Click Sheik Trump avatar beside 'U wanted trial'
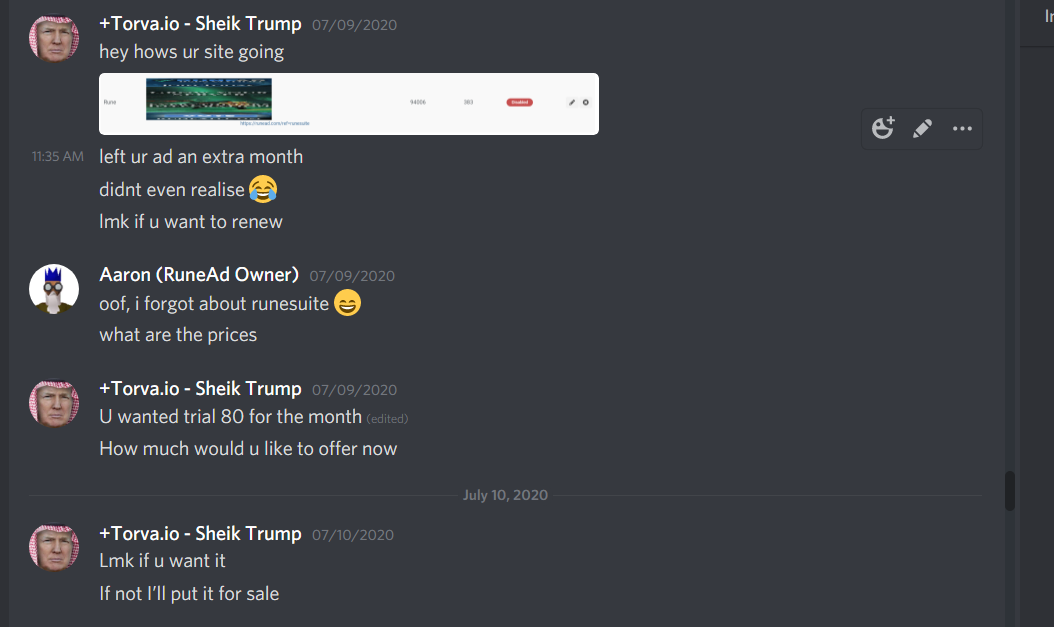 pos(54,403)
